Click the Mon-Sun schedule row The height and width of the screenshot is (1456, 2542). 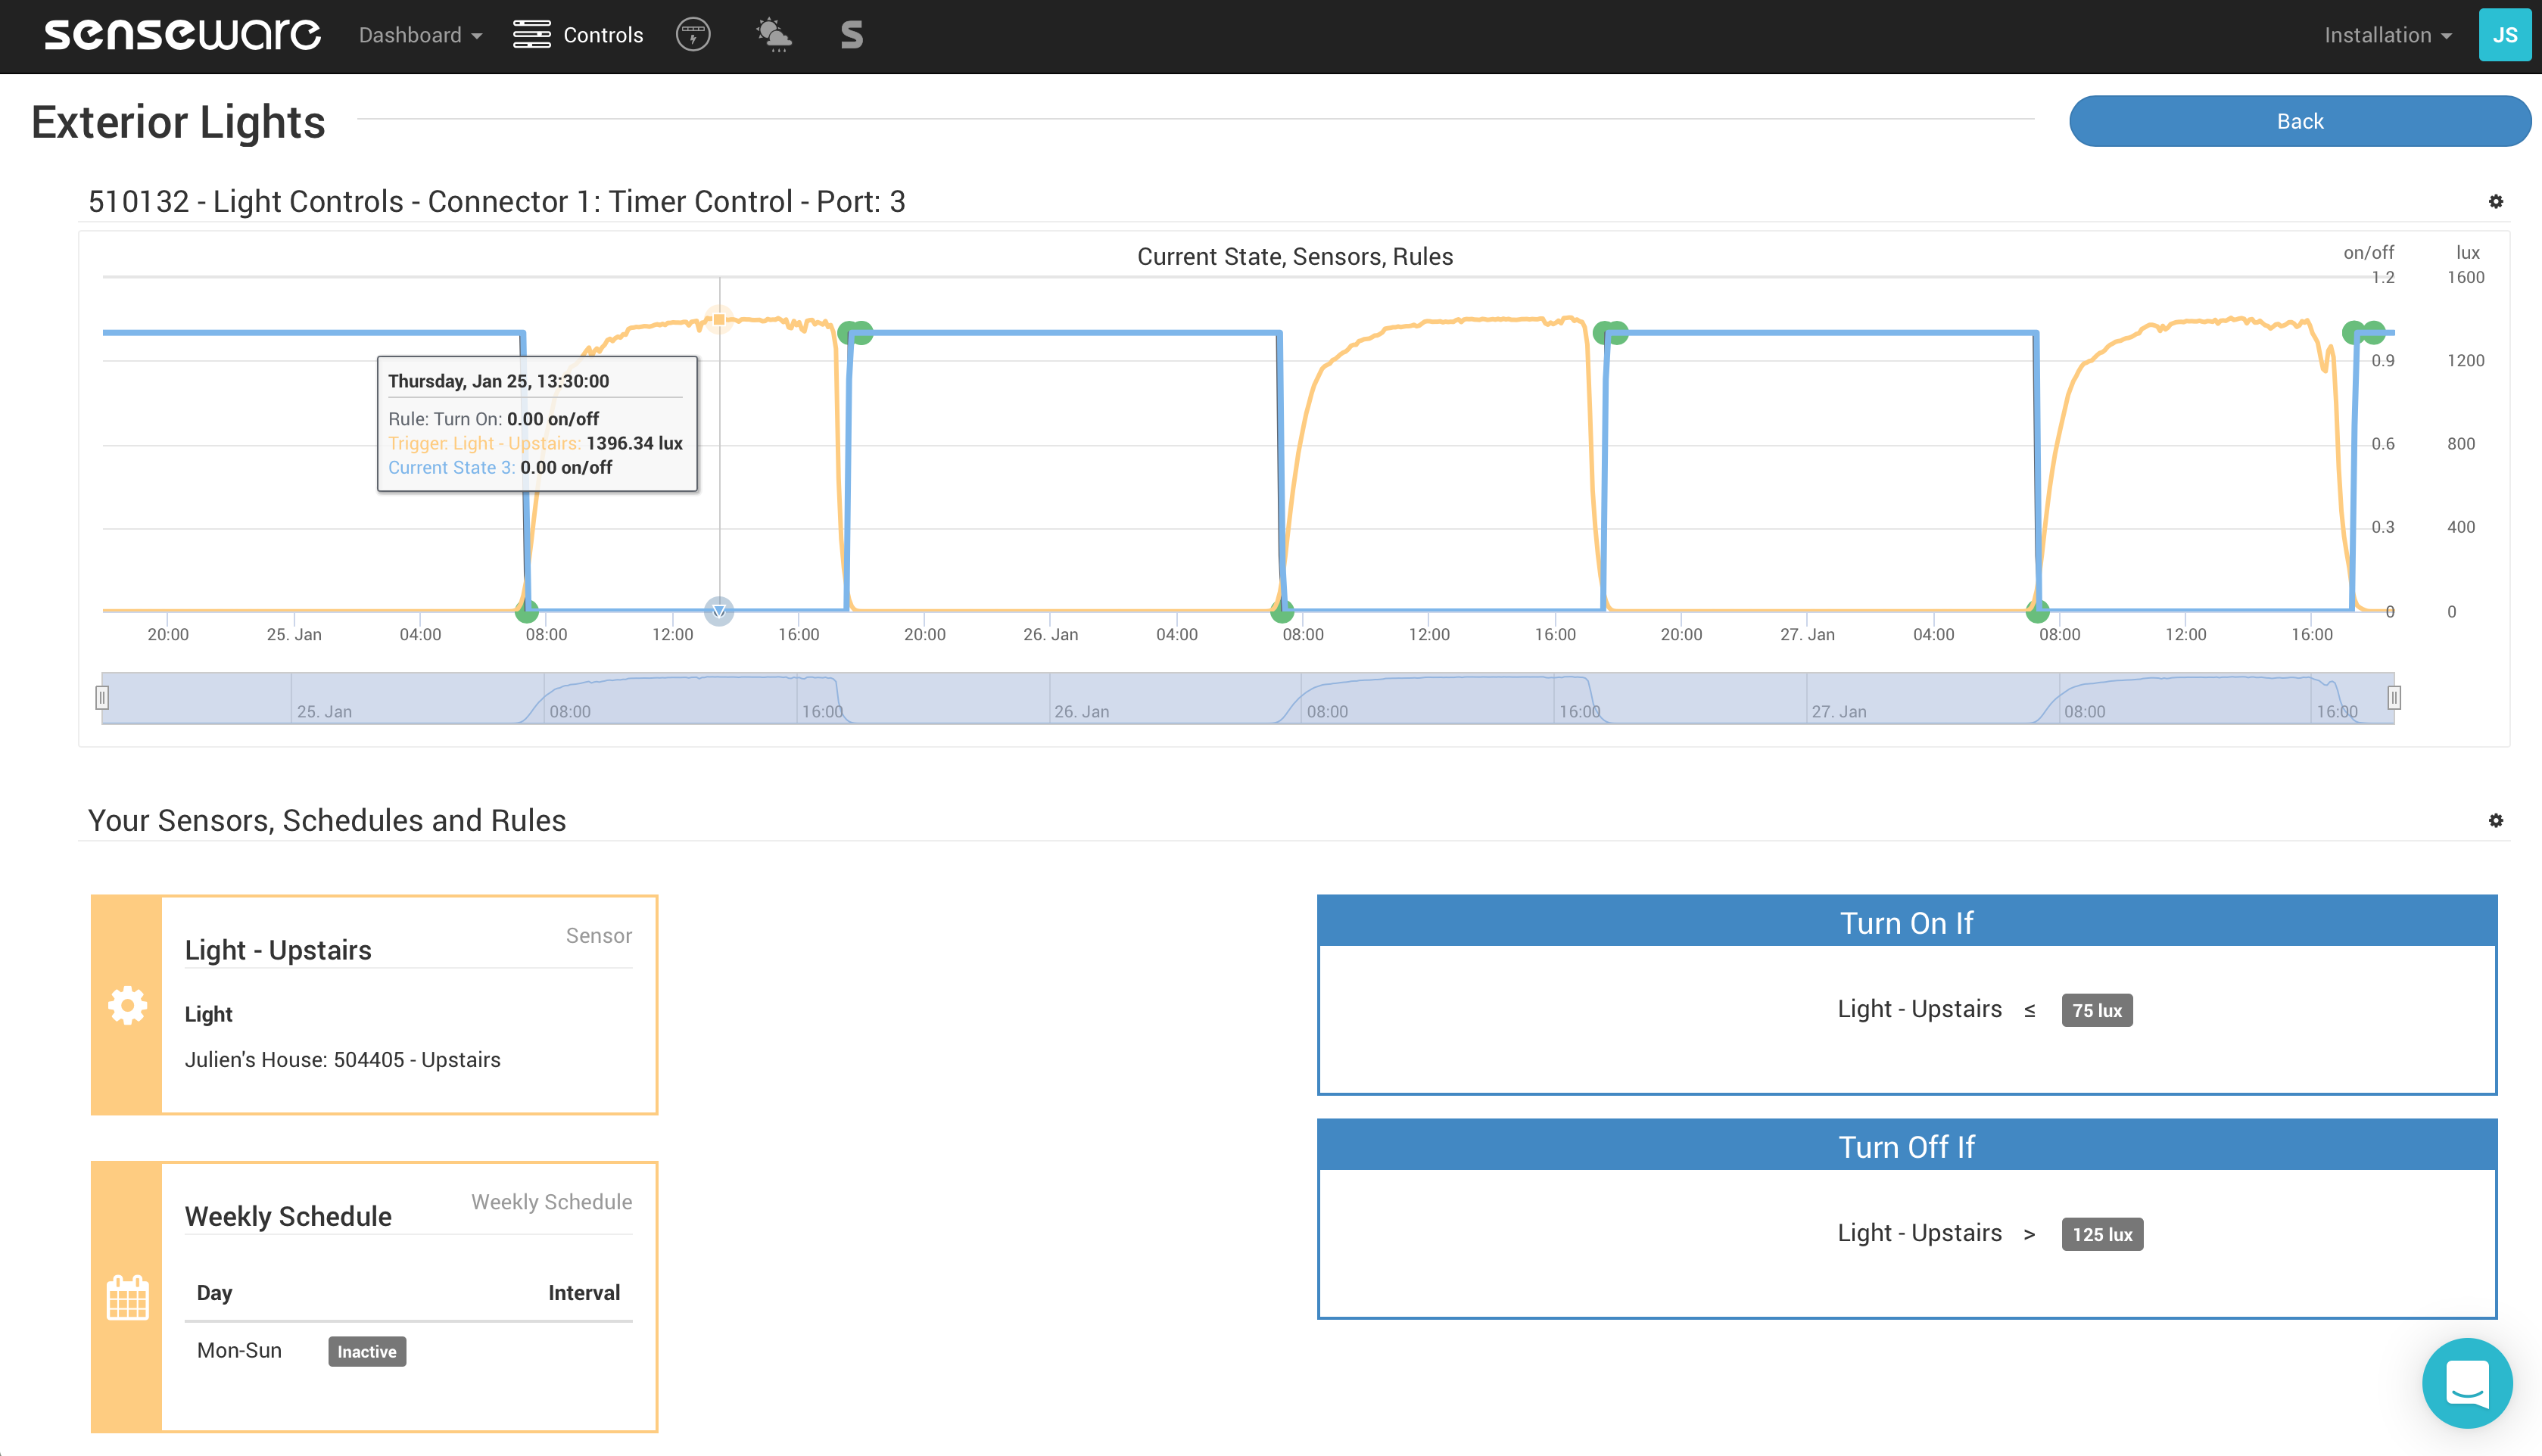click(x=408, y=1351)
